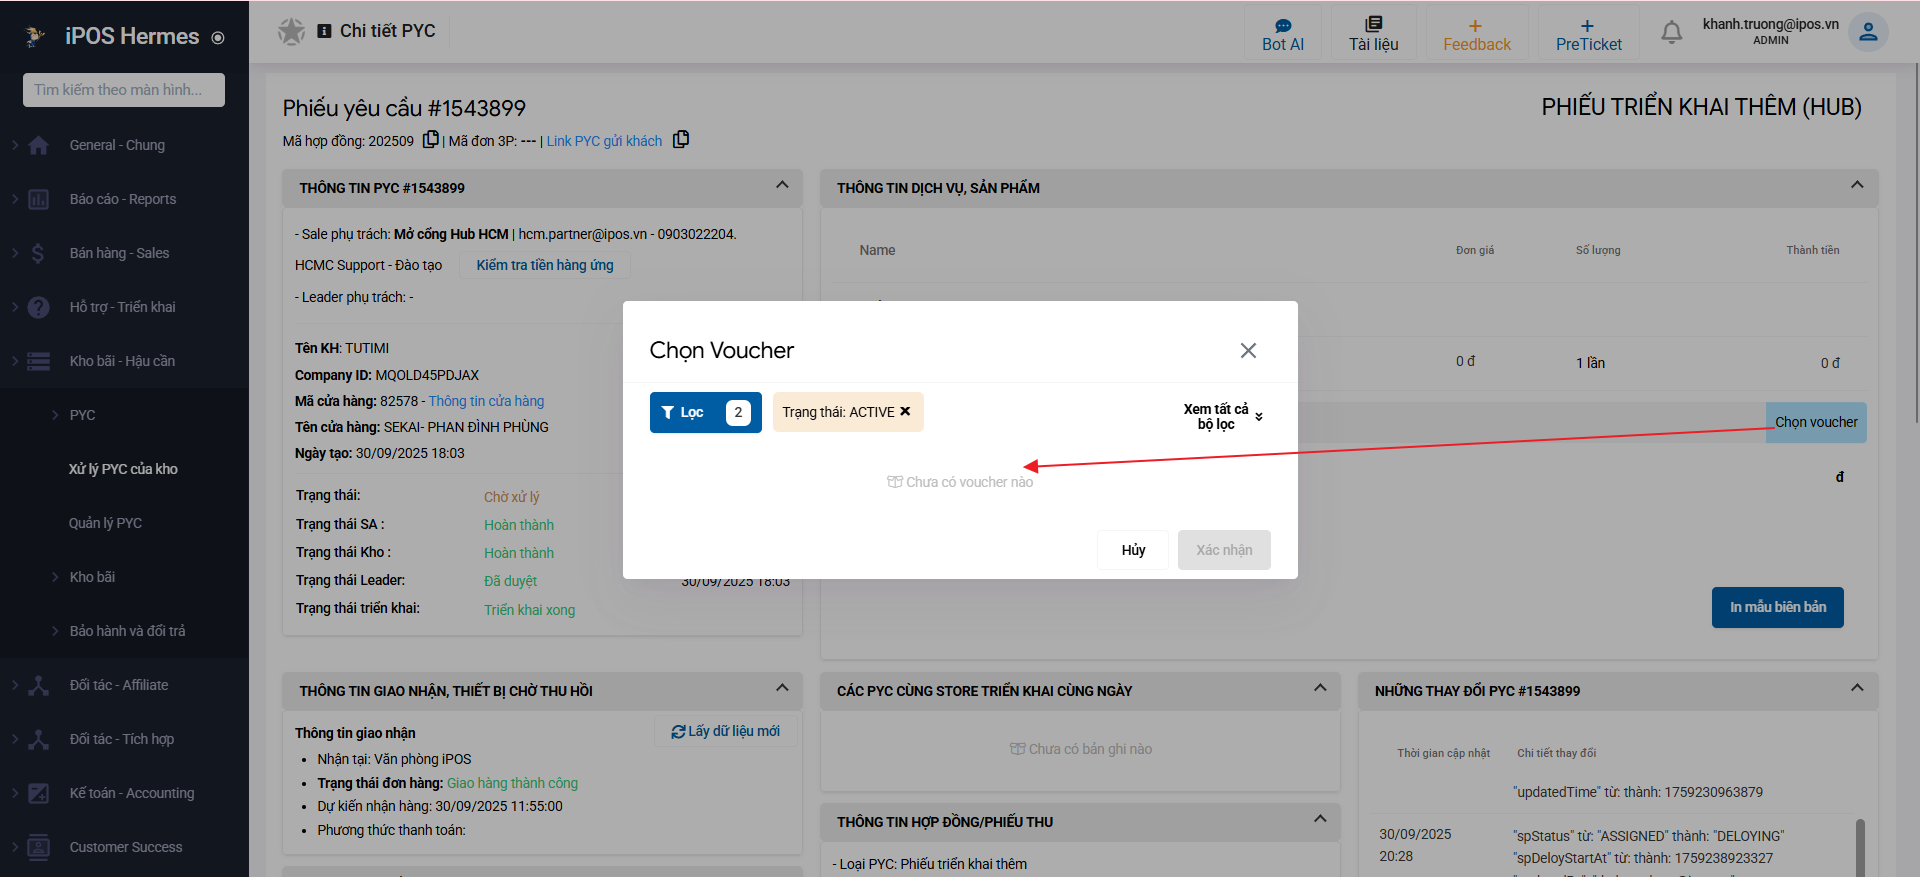1920x877 pixels.
Task: Open Bot AI chat
Action: pos(1283,35)
